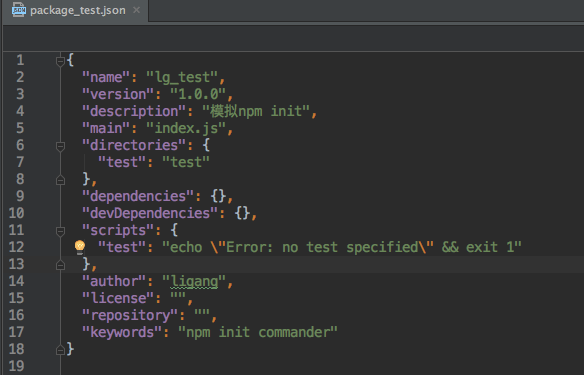Click the "keywords" key
The image size is (584, 375).
122,332
